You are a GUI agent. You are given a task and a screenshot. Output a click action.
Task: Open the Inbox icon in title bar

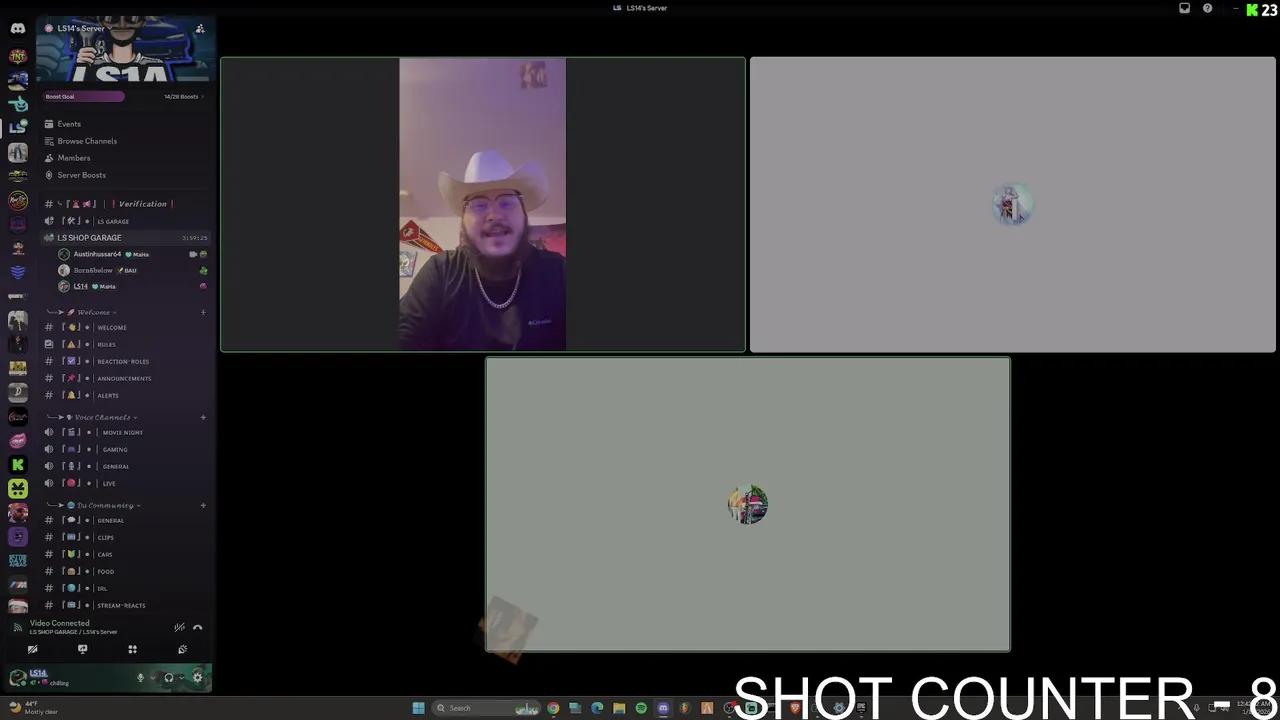[1185, 8]
